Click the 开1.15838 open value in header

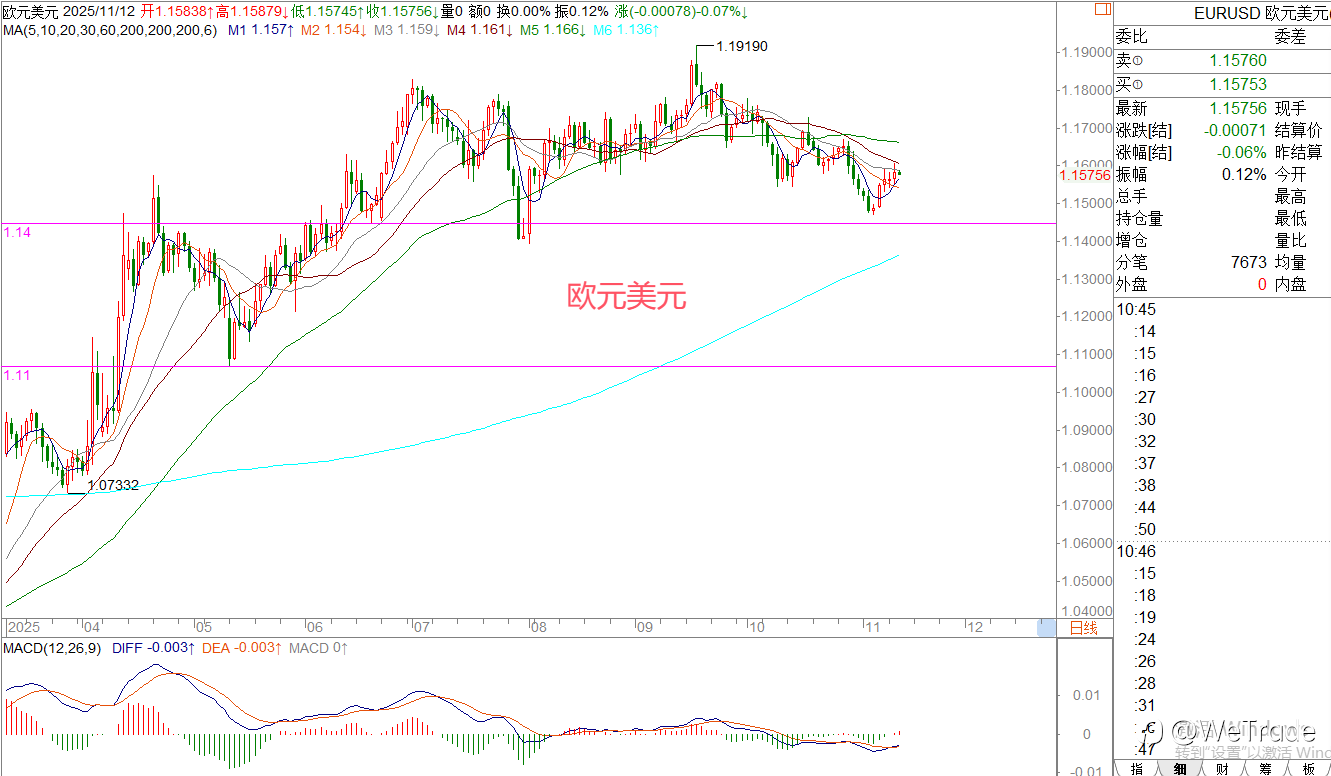[x=177, y=11]
